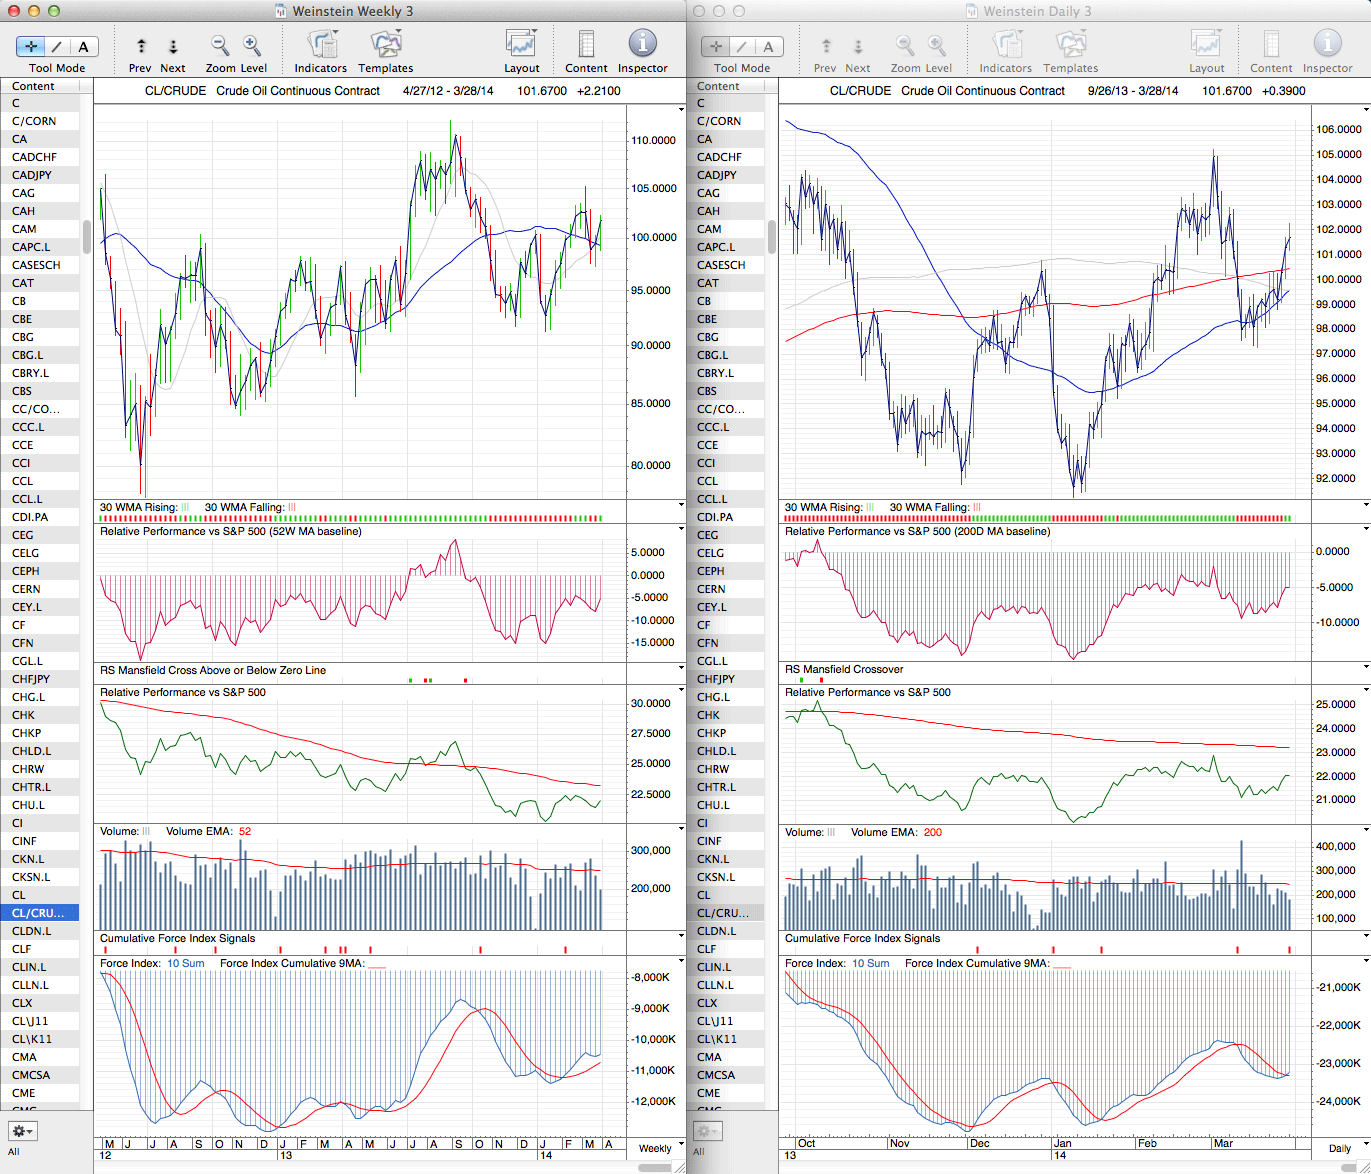This screenshot has width=1371, height=1174.
Task: Select the crosshair tool in Weekly window
Action: click(x=31, y=46)
